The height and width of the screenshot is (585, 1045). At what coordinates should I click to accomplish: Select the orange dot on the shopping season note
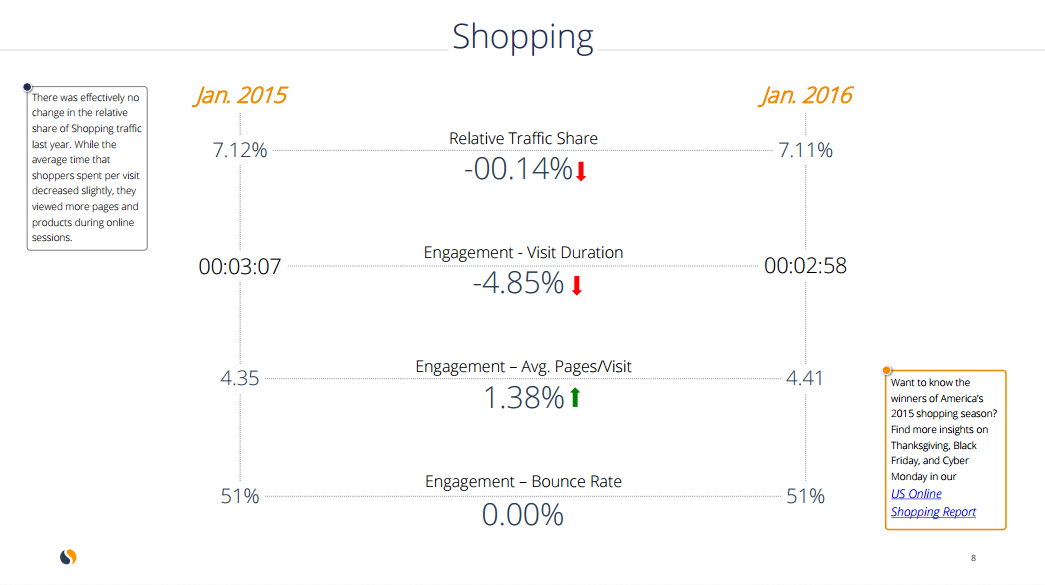[886, 370]
